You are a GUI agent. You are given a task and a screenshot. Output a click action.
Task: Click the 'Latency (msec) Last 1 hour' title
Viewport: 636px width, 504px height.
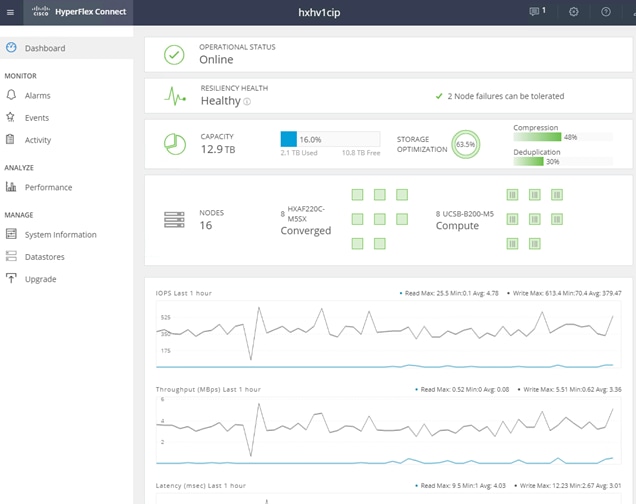[x=201, y=485]
